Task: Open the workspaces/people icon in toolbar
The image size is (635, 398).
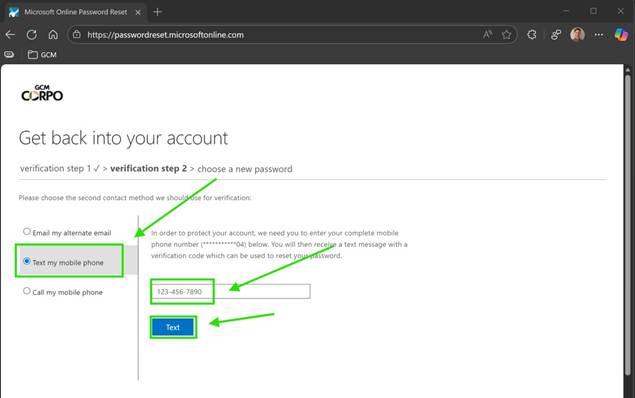Action: [556, 35]
